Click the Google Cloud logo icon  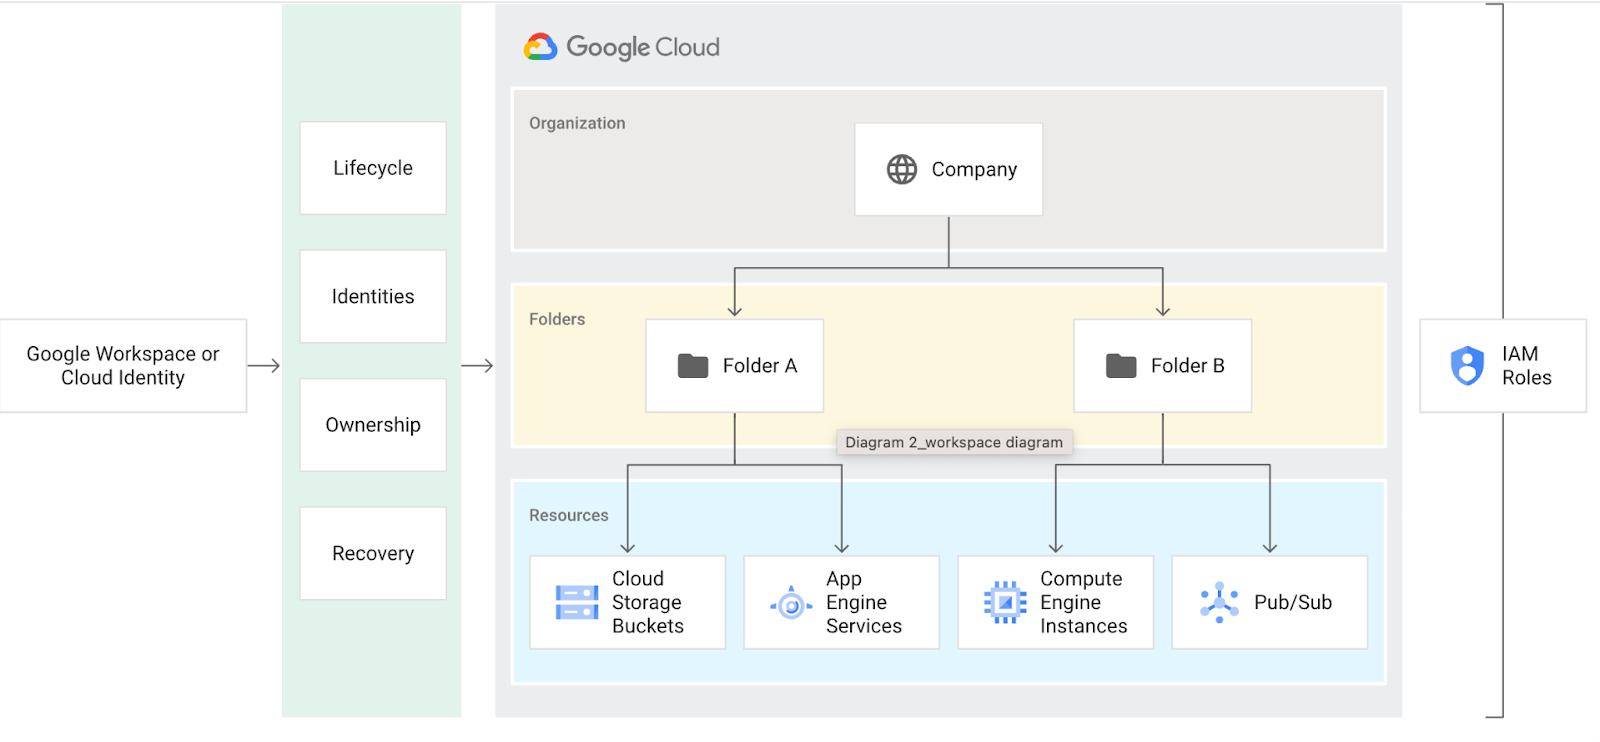click(541, 47)
